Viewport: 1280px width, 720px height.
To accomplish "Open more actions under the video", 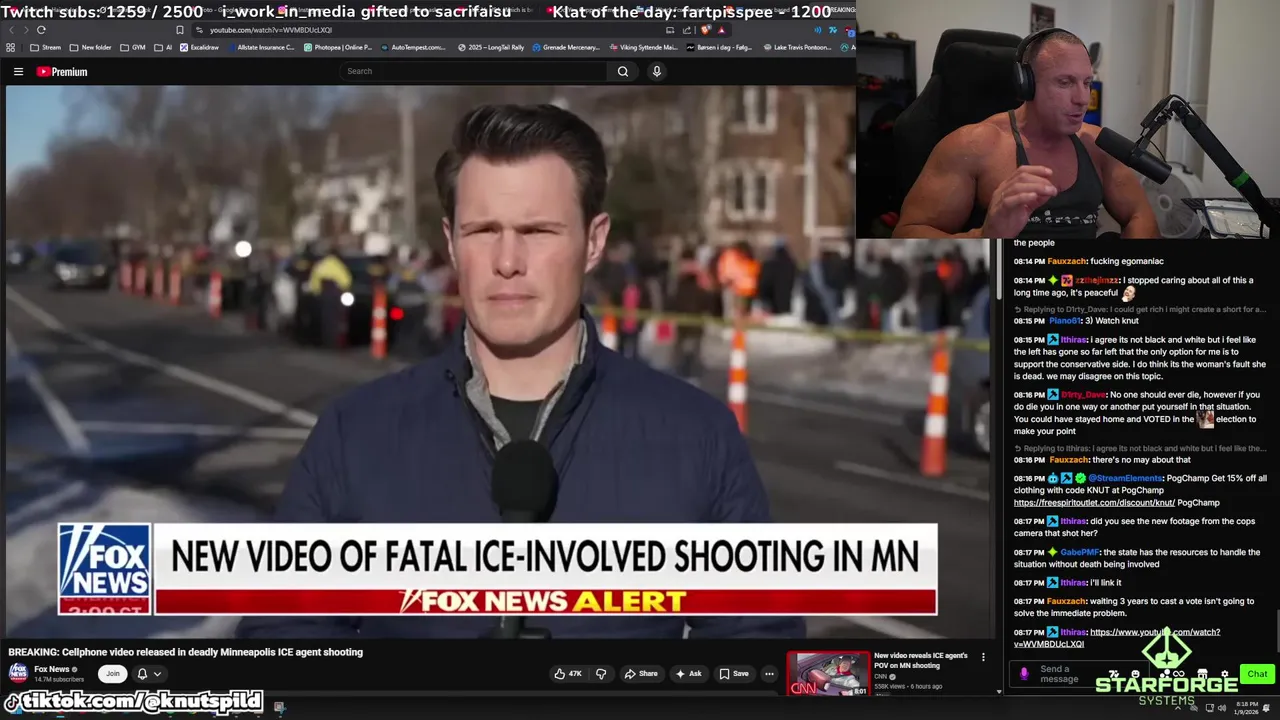I will pos(769,674).
